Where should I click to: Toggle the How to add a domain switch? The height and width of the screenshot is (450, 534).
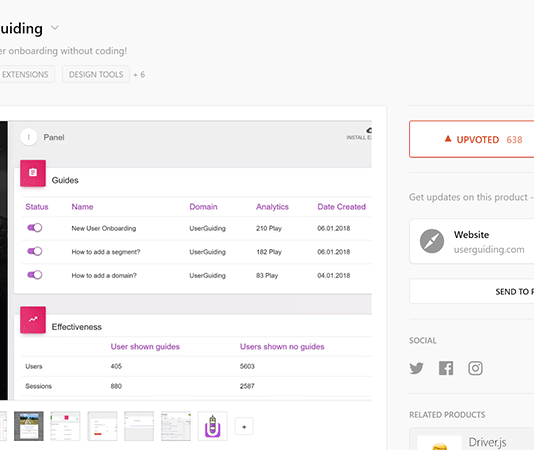35,275
